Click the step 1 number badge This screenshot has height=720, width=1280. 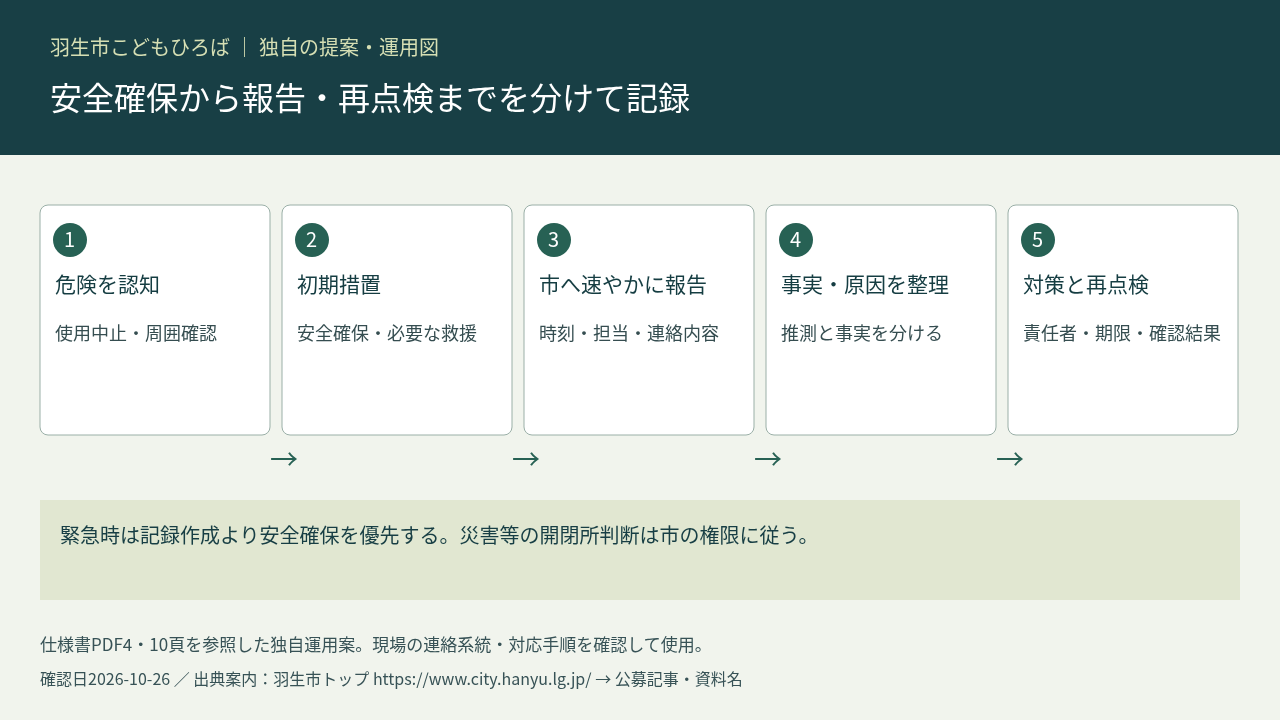70,240
